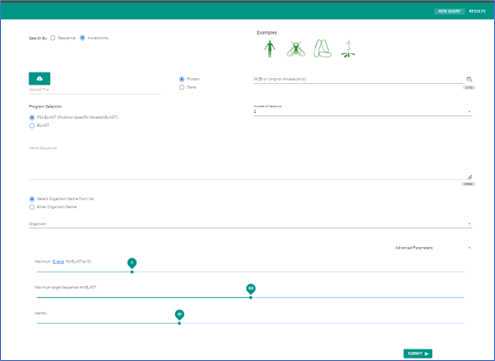Open the New Query tab
The width and height of the screenshot is (495, 361).
pos(449,11)
